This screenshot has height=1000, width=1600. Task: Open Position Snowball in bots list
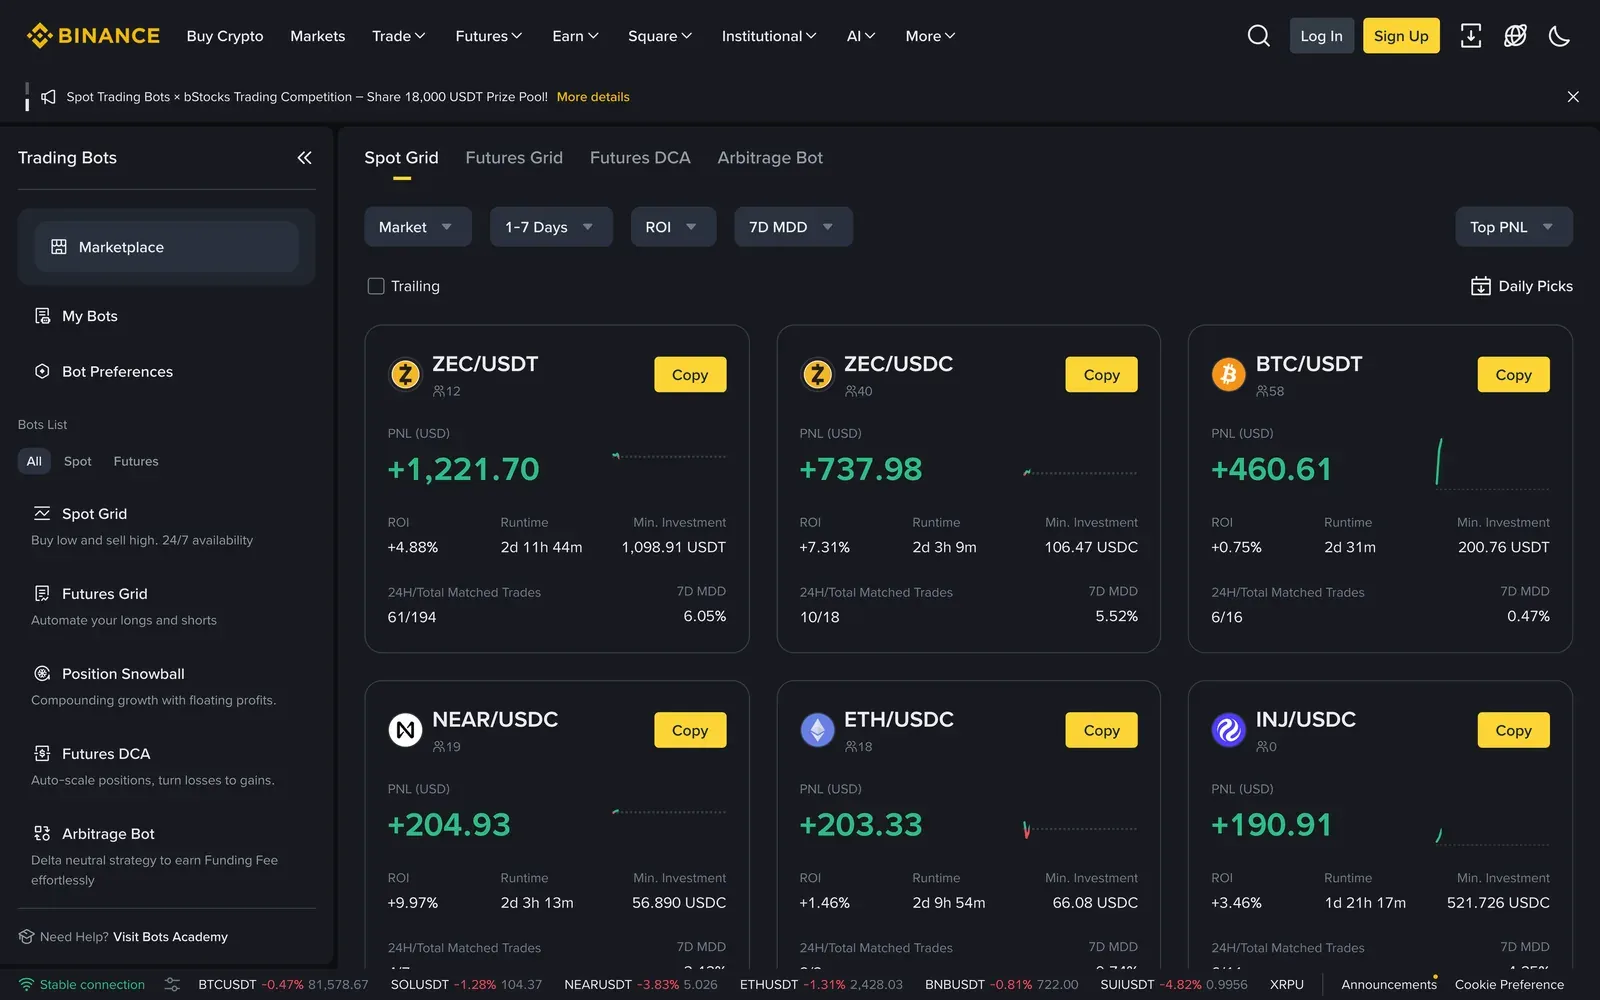pos(123,674)
